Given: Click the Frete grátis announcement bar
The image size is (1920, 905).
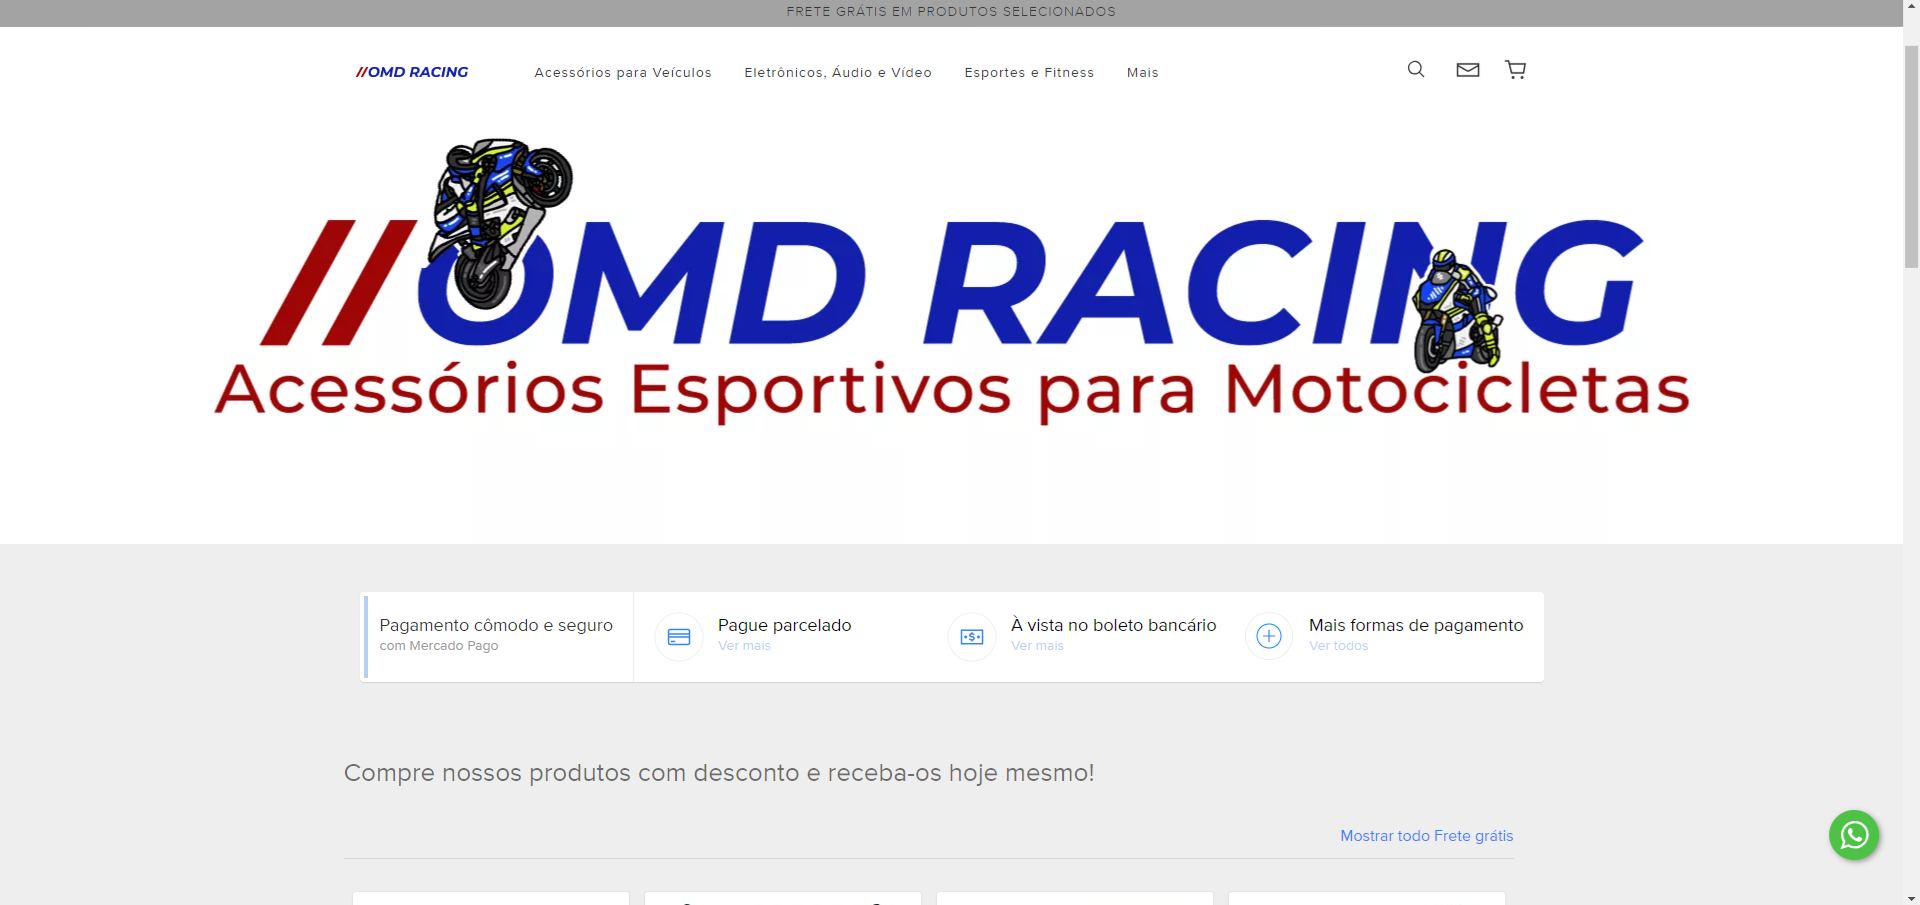Looking at the screenshot, I should click(951, 12).
